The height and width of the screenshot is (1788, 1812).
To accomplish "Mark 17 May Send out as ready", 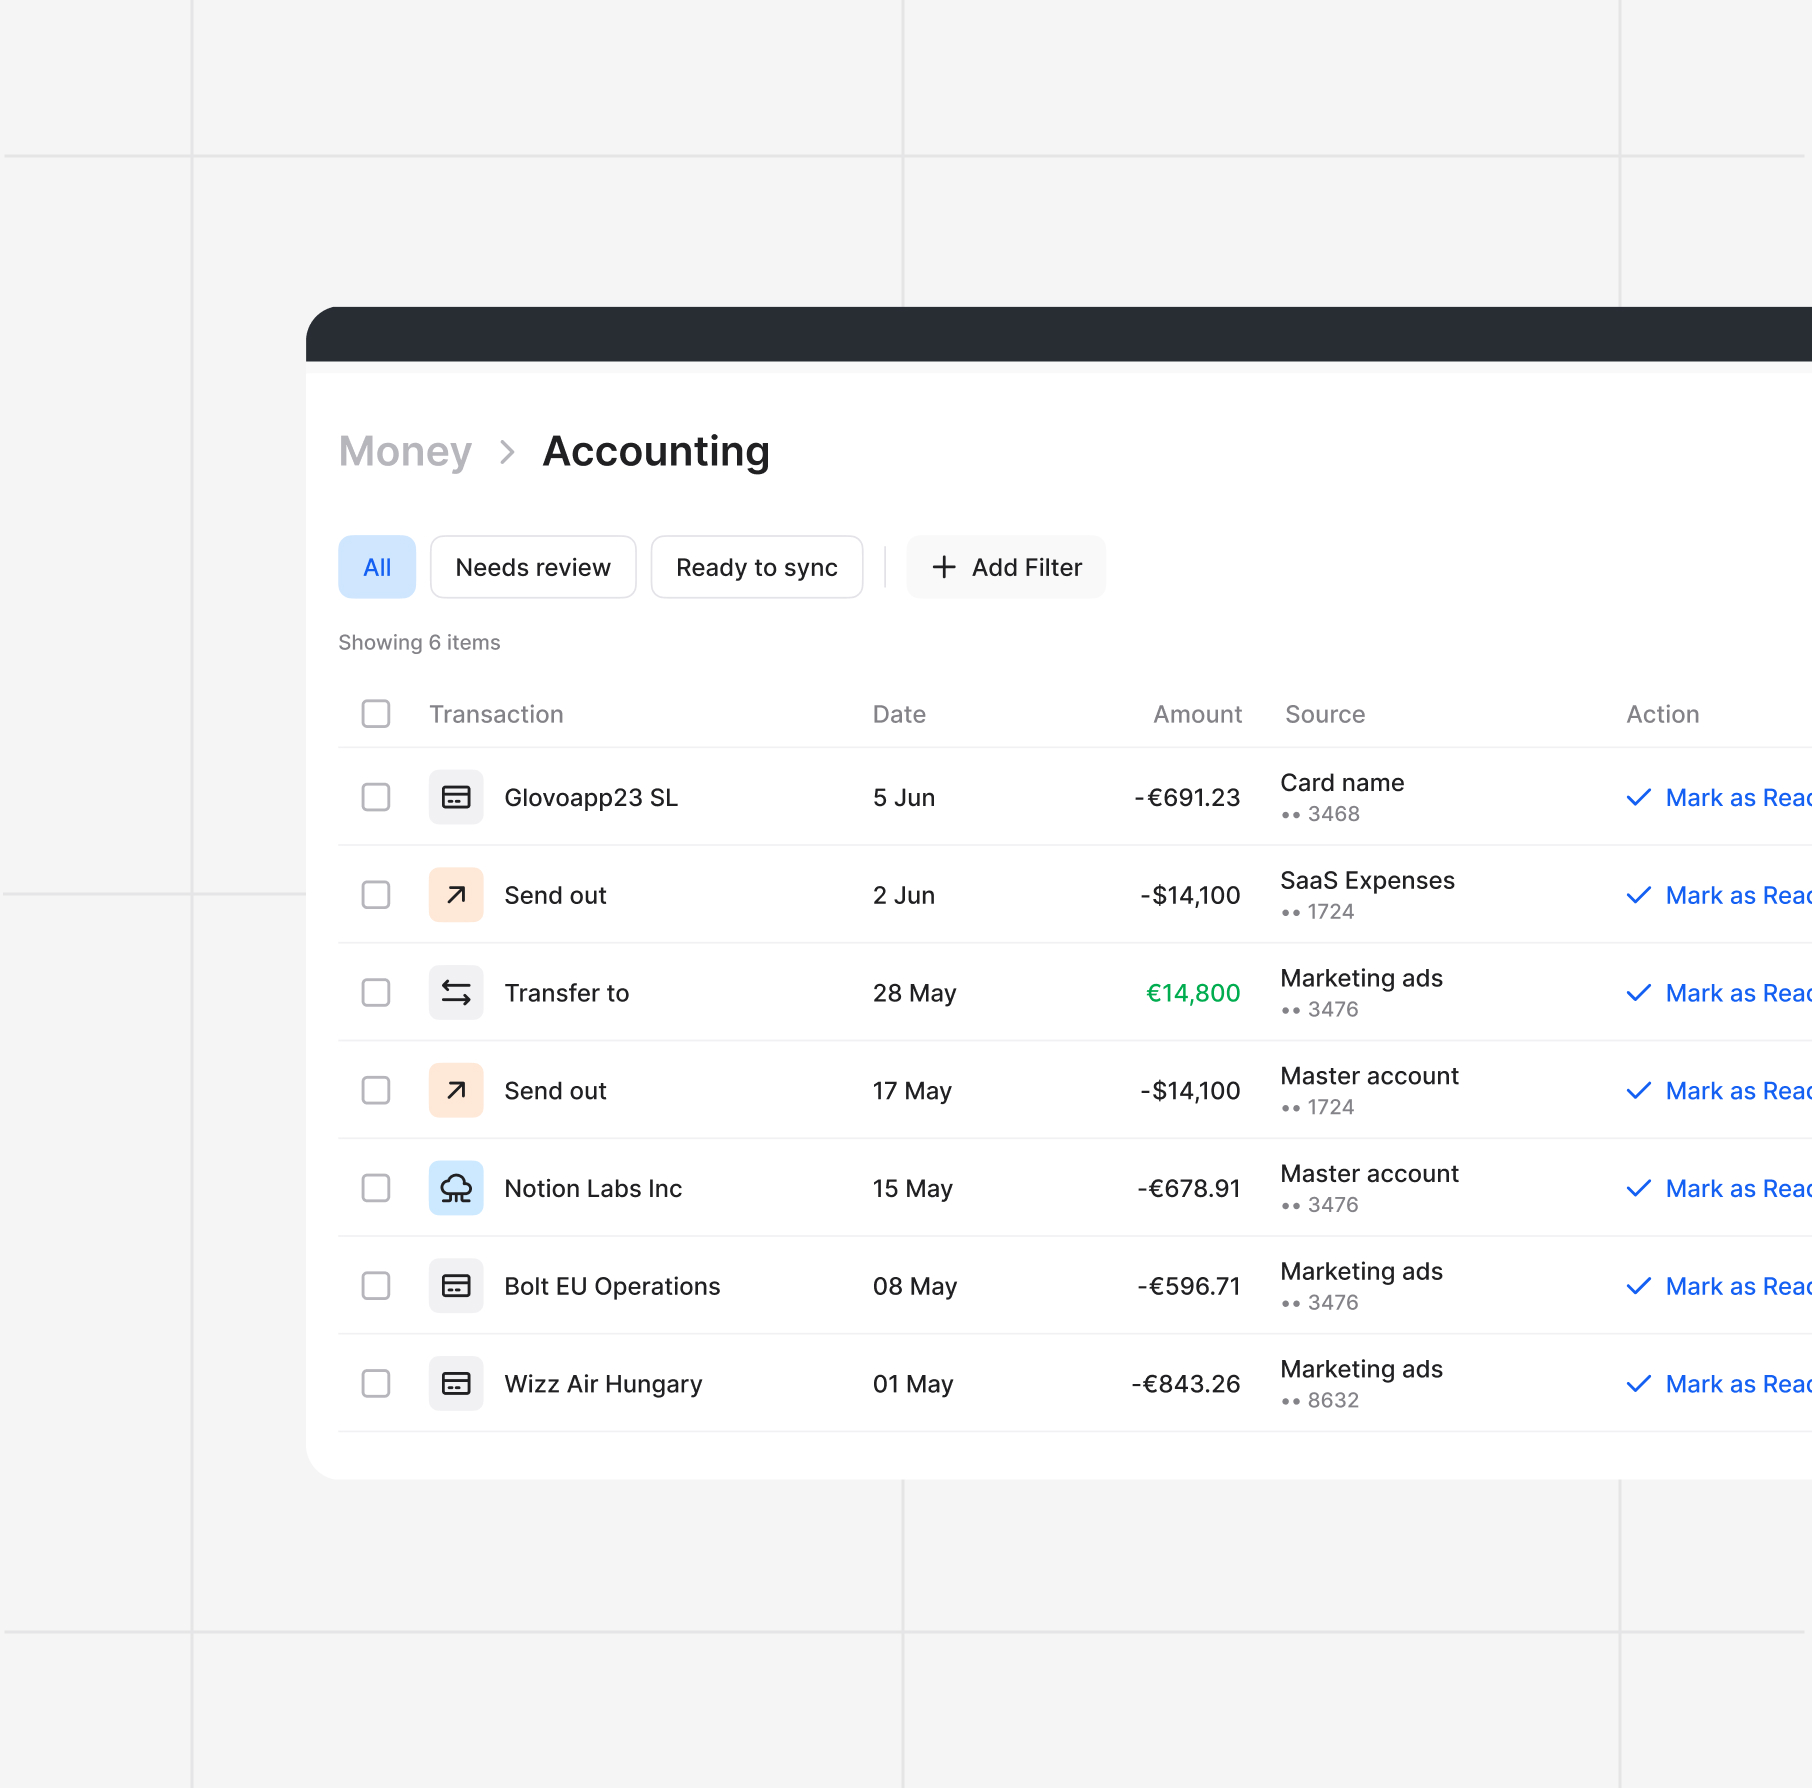I will tap(1719, 1090).
